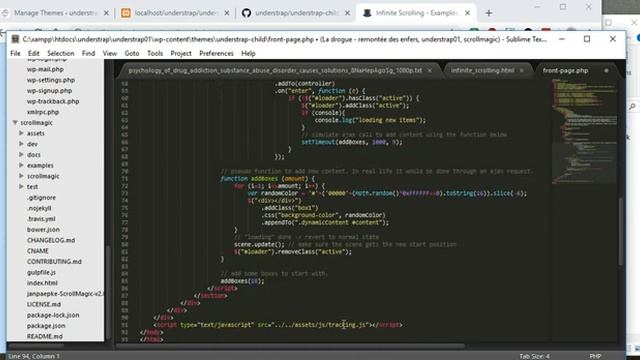Image resolution: width=640 pixels, height=360 pixels.
Task: Open wp-settings.php in sidebar
Action: coord(51,80)
